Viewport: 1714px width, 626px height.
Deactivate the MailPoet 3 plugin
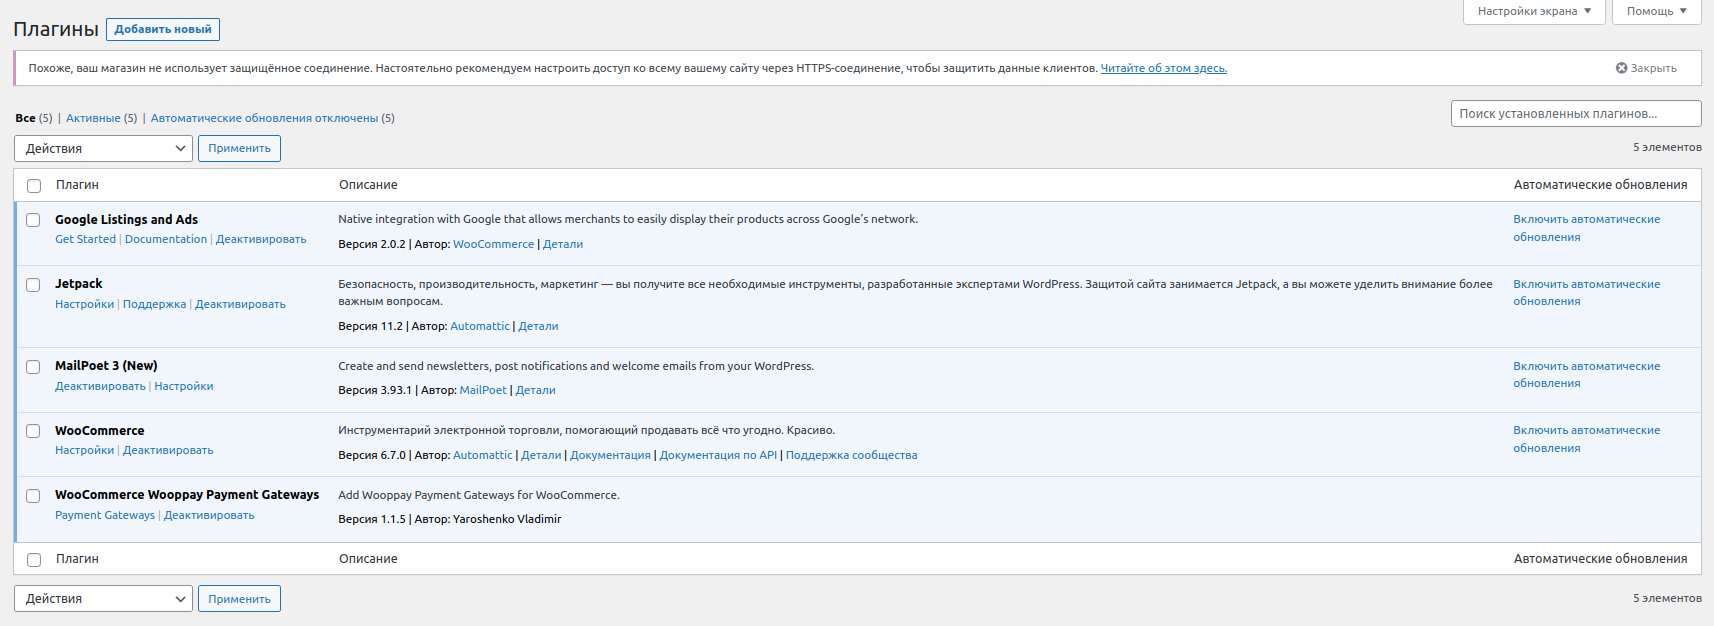100,386
